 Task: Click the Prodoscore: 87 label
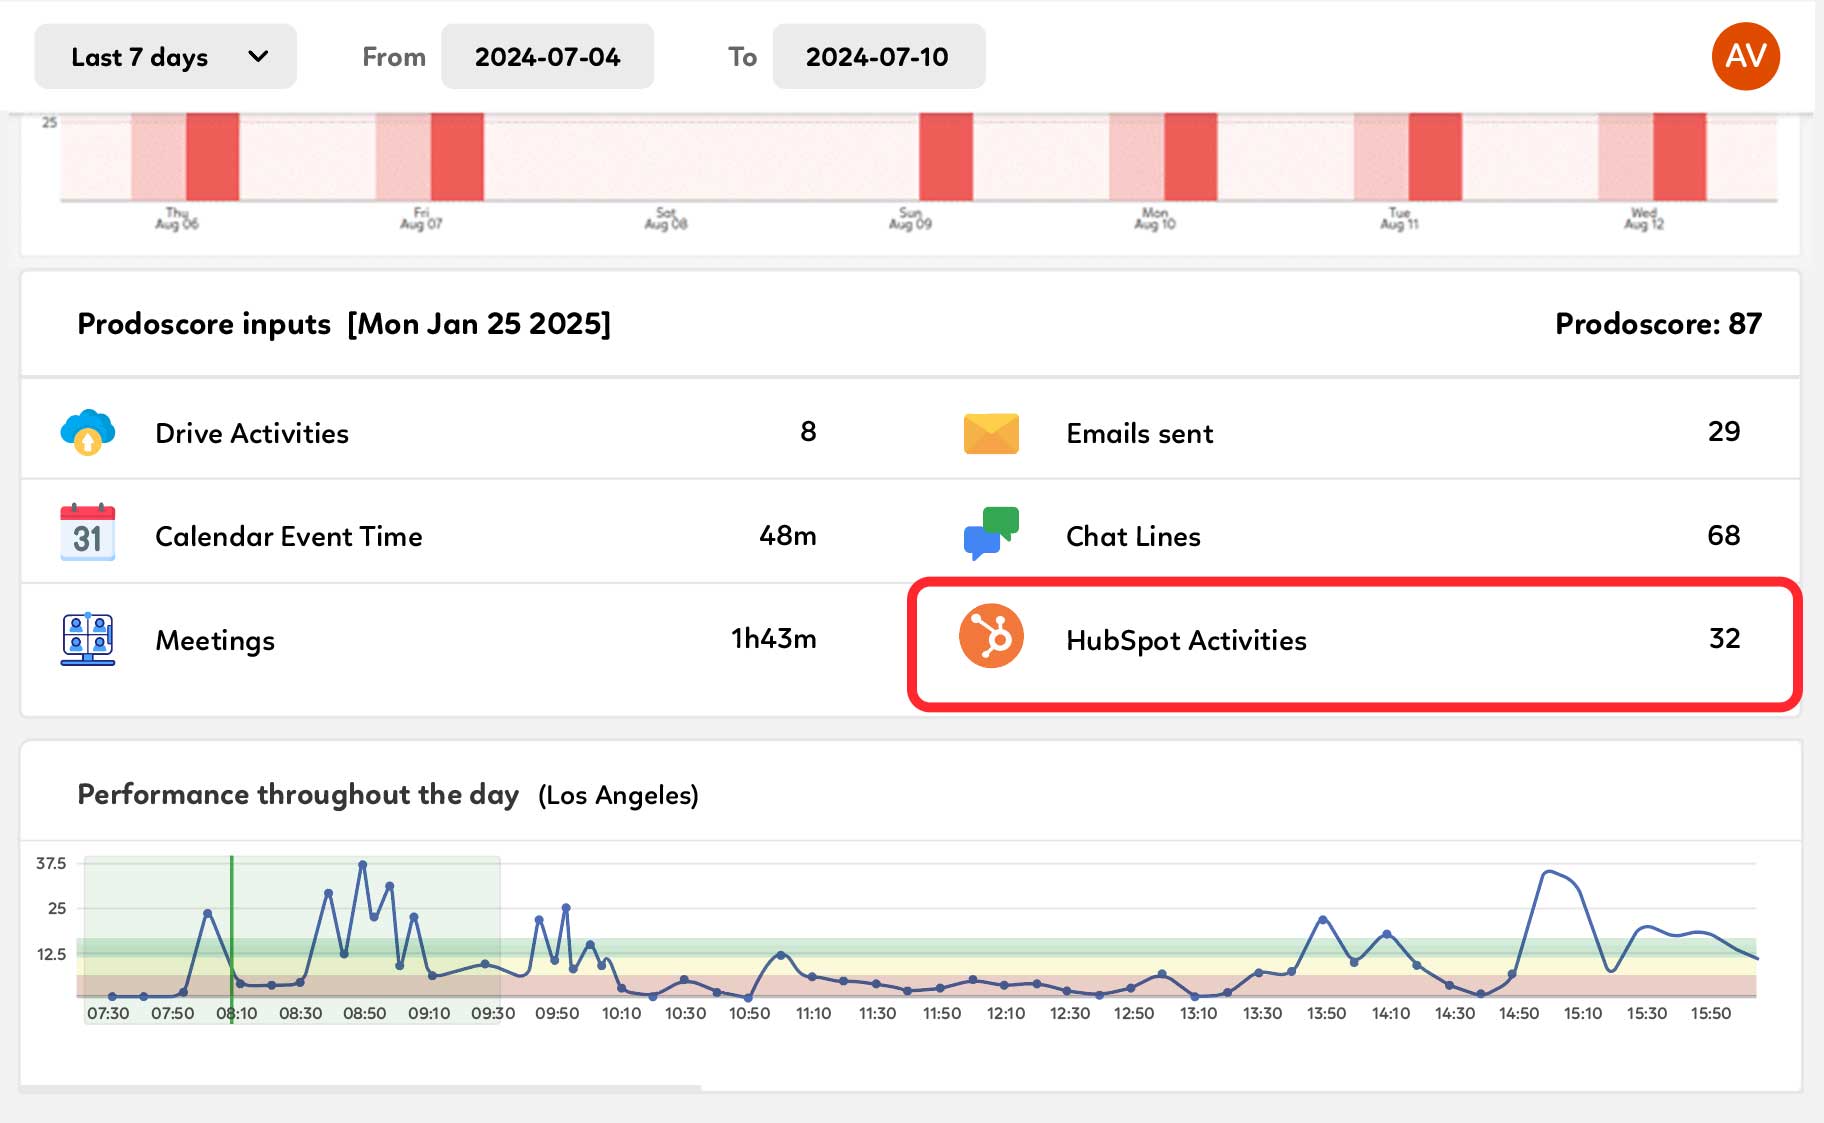coord(1657,324)
